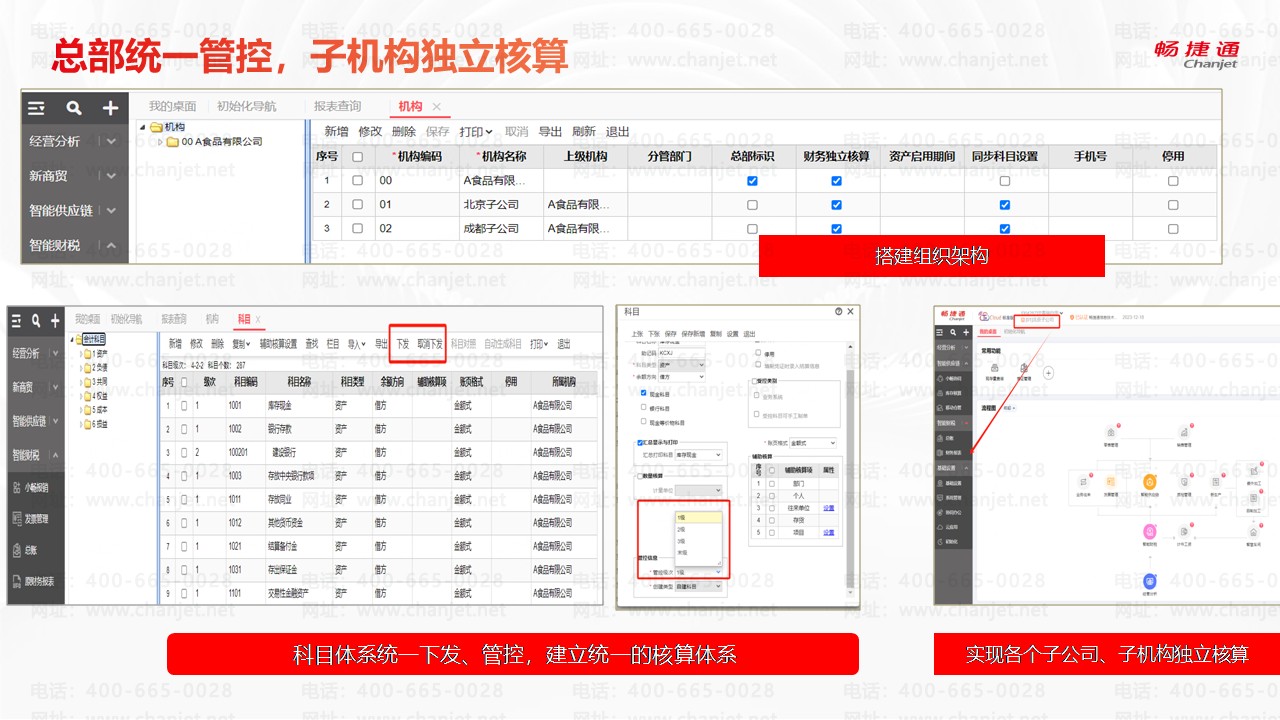Click the plus icon in the 科目 list window sidebar
The image size is (1280, 720).
[54, 321]
